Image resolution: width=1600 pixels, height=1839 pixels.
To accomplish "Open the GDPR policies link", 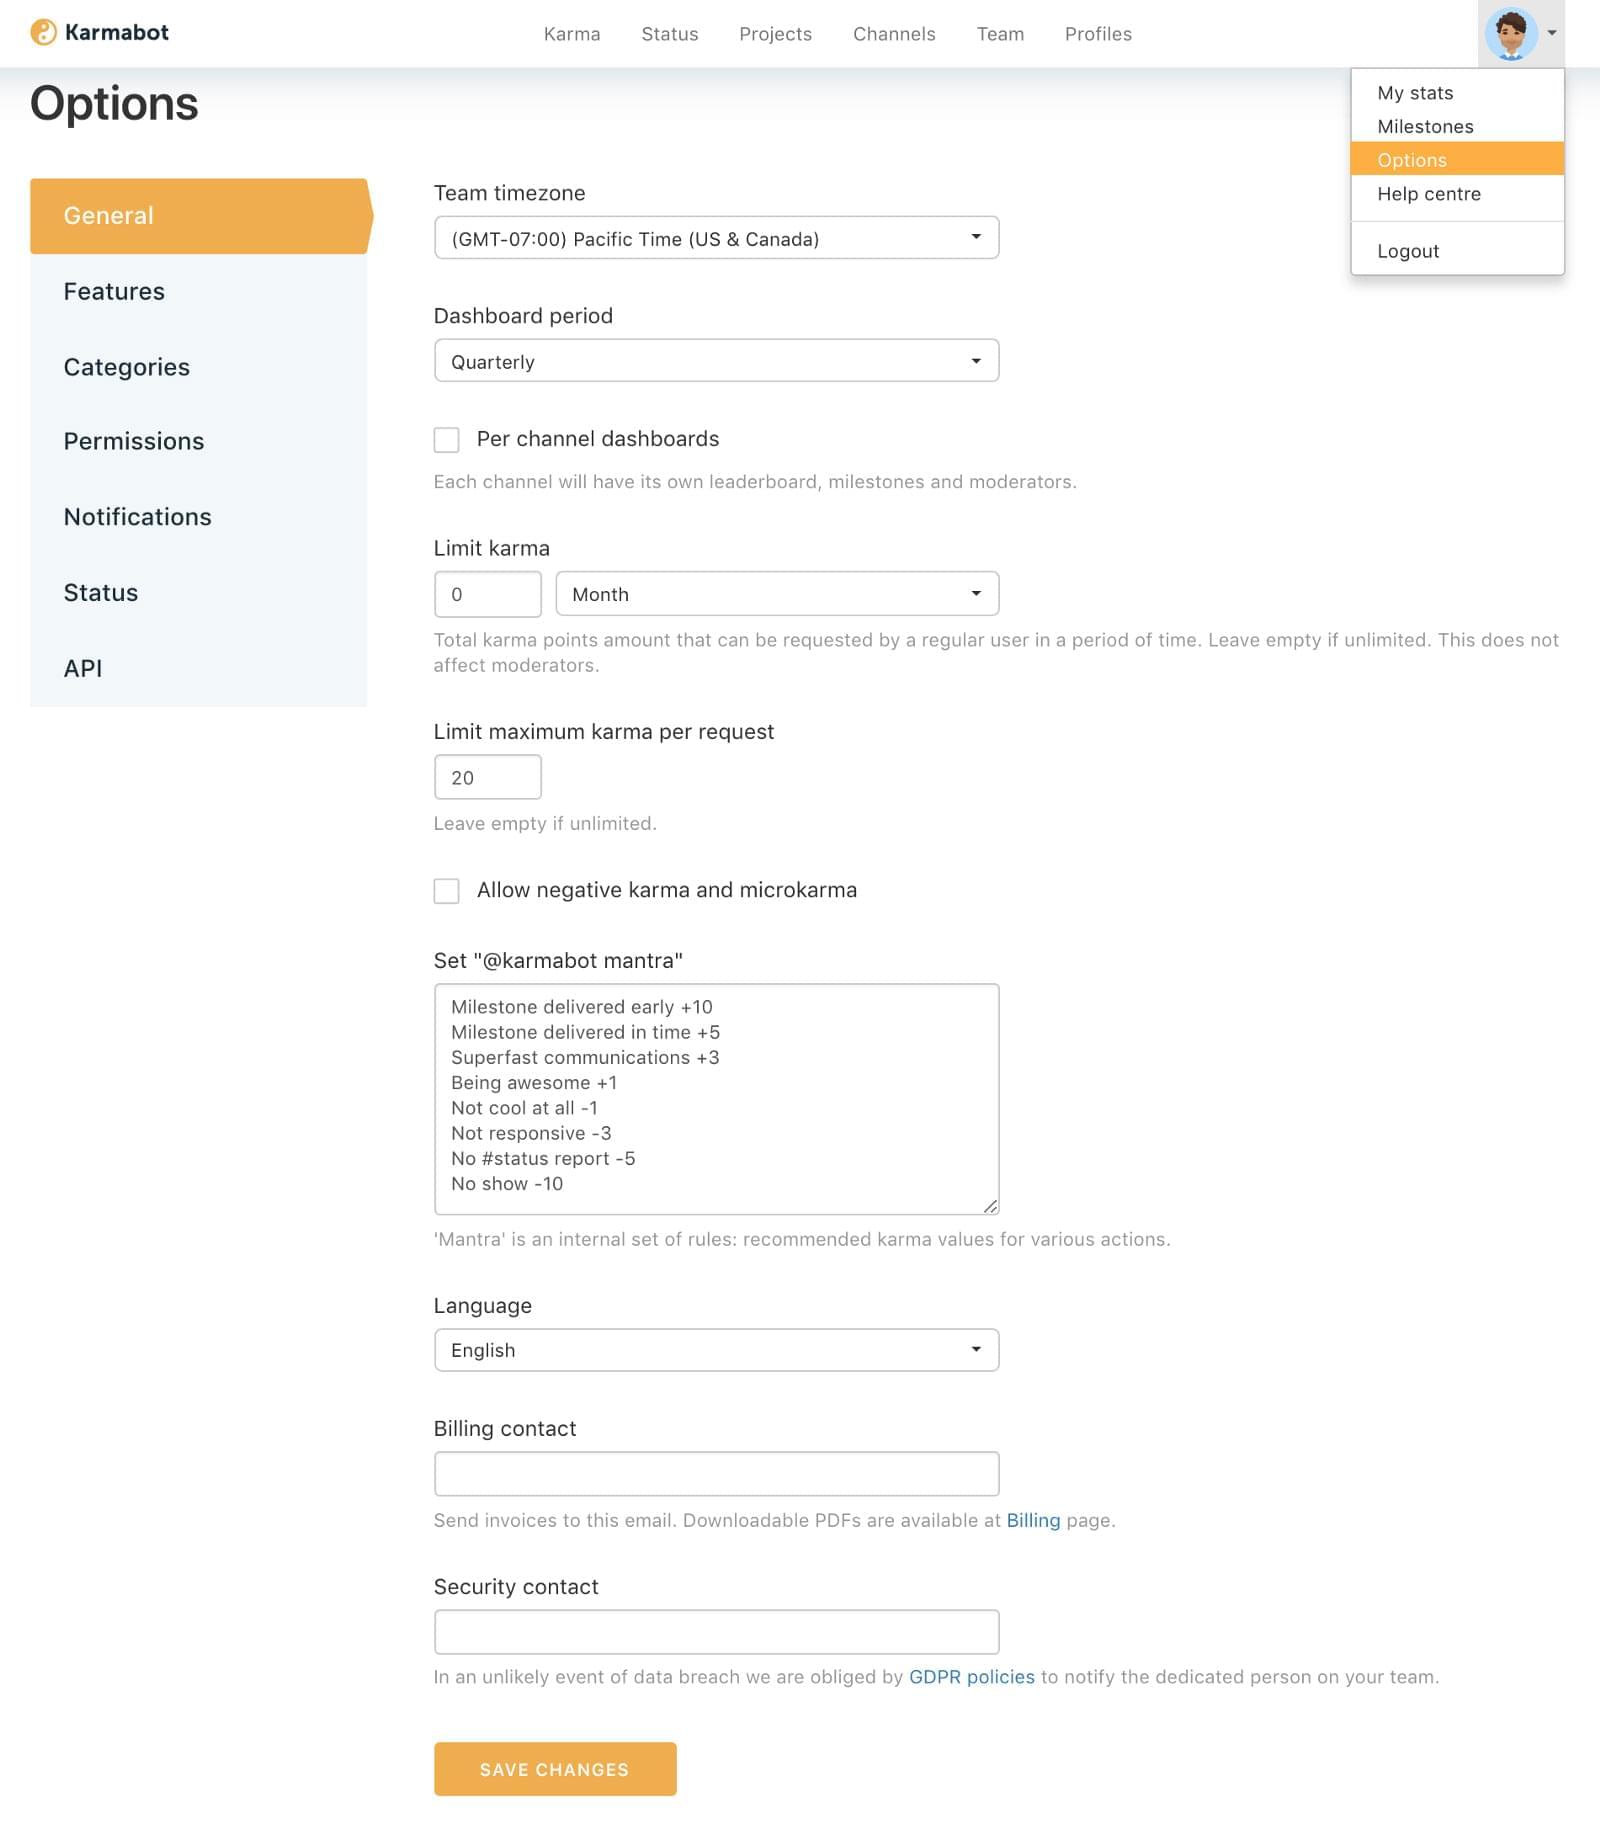I will (971, 1677).
